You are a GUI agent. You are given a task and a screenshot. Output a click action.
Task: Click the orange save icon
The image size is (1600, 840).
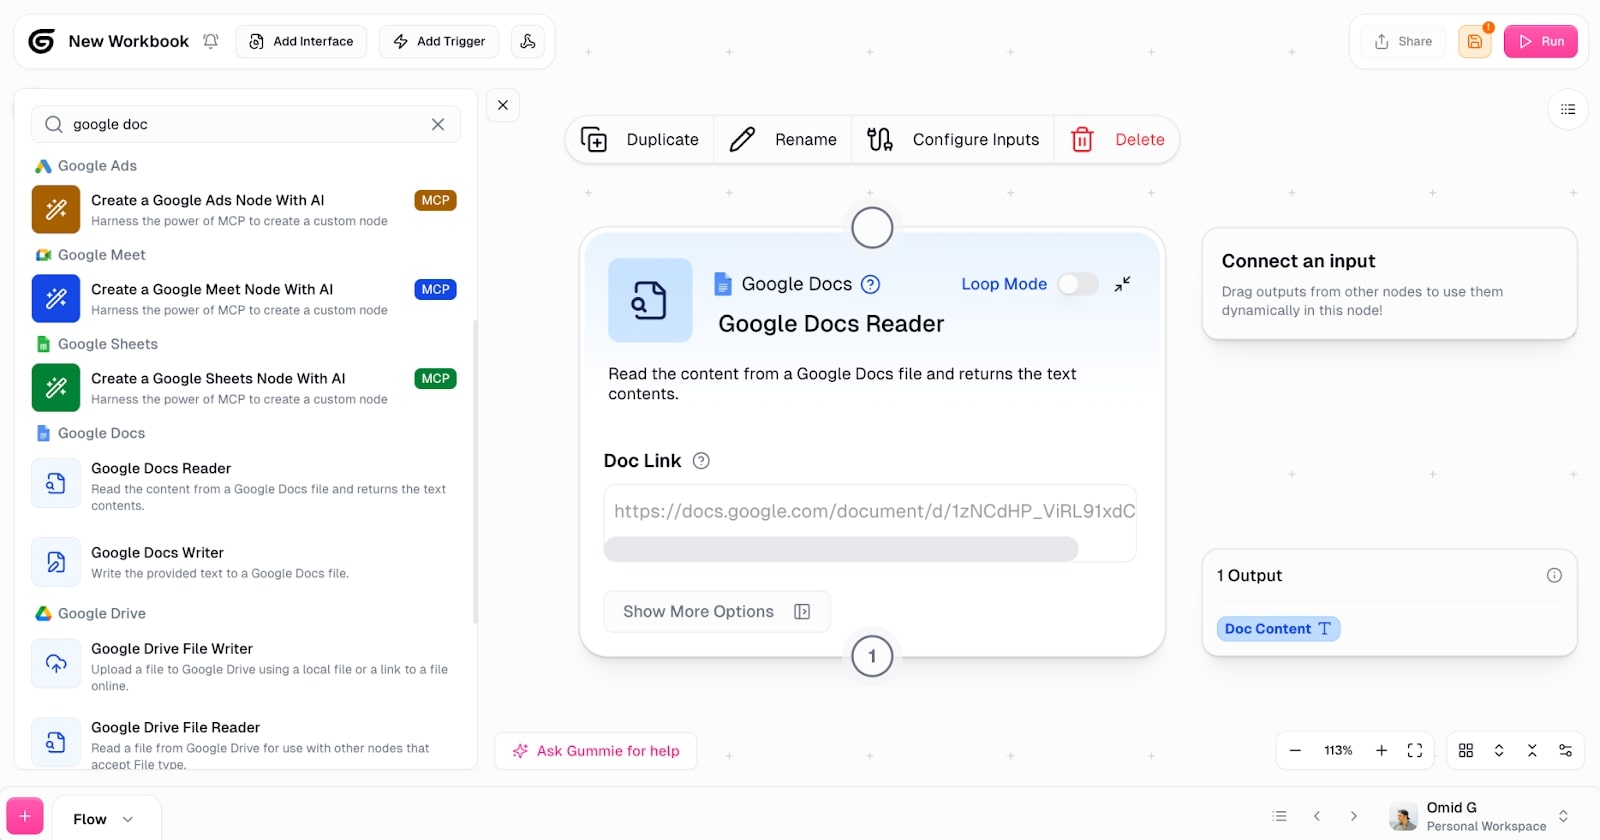(1475, 41)
